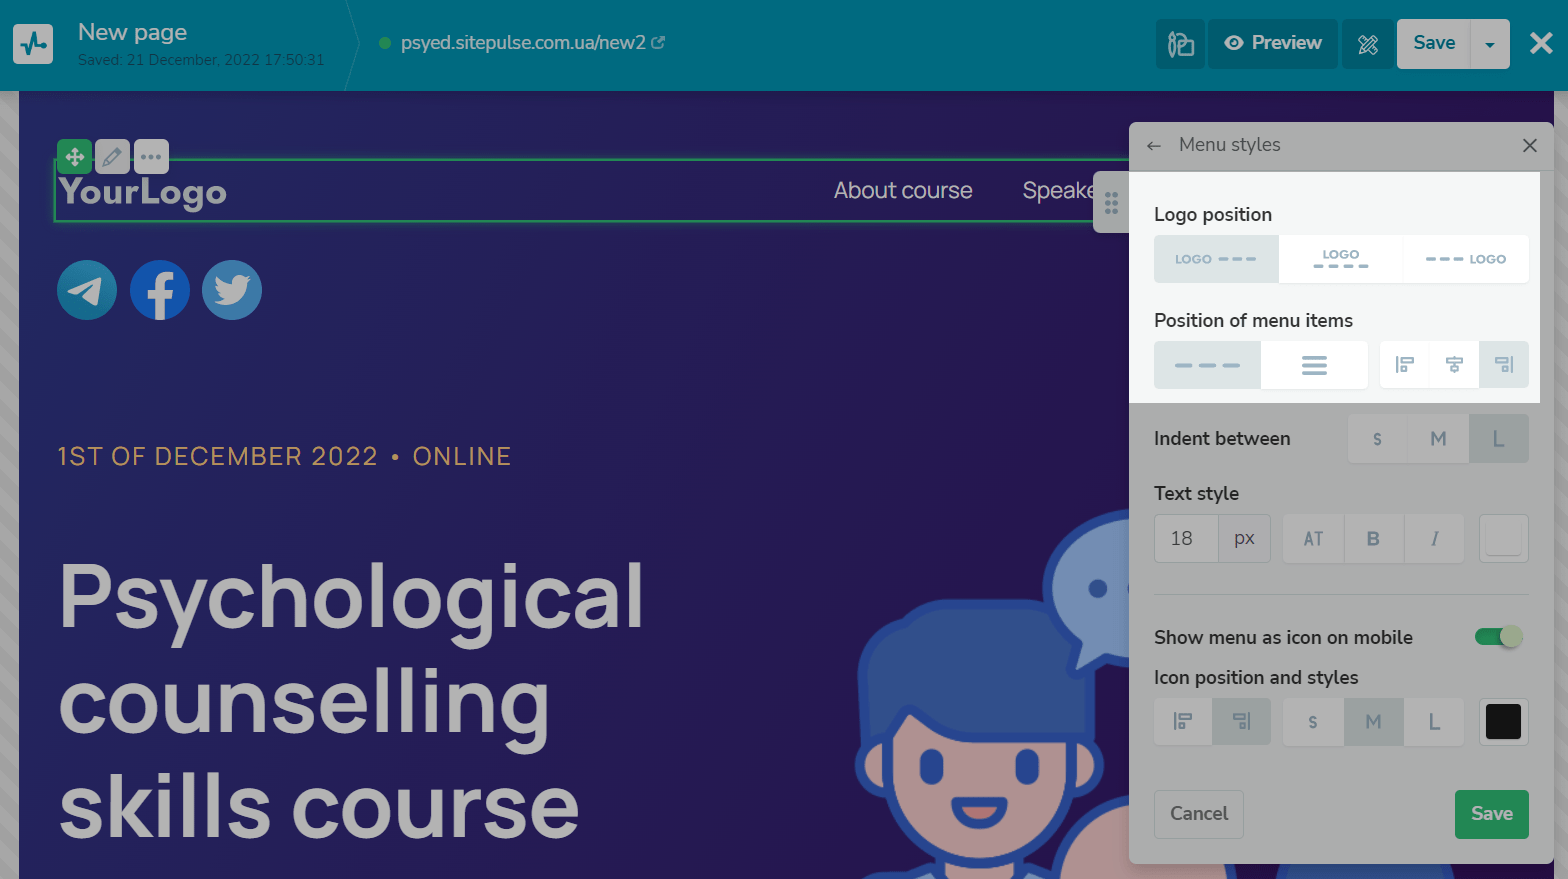The height and width of the screenshot is (879, 1568).
Task: Open the Save dropdown arrow in header
Action: click(x=1490, y=44)
